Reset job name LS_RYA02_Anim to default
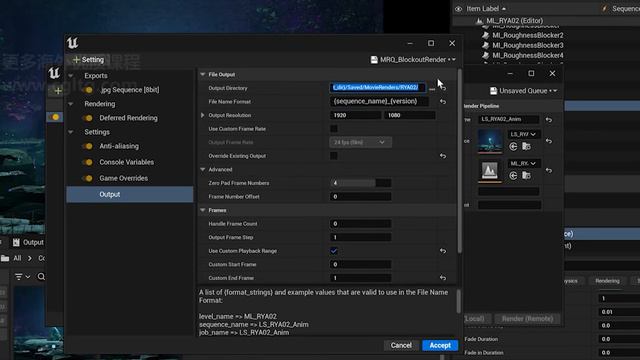The width and height of the screenshot is (640, 360). tap(549, 120)
